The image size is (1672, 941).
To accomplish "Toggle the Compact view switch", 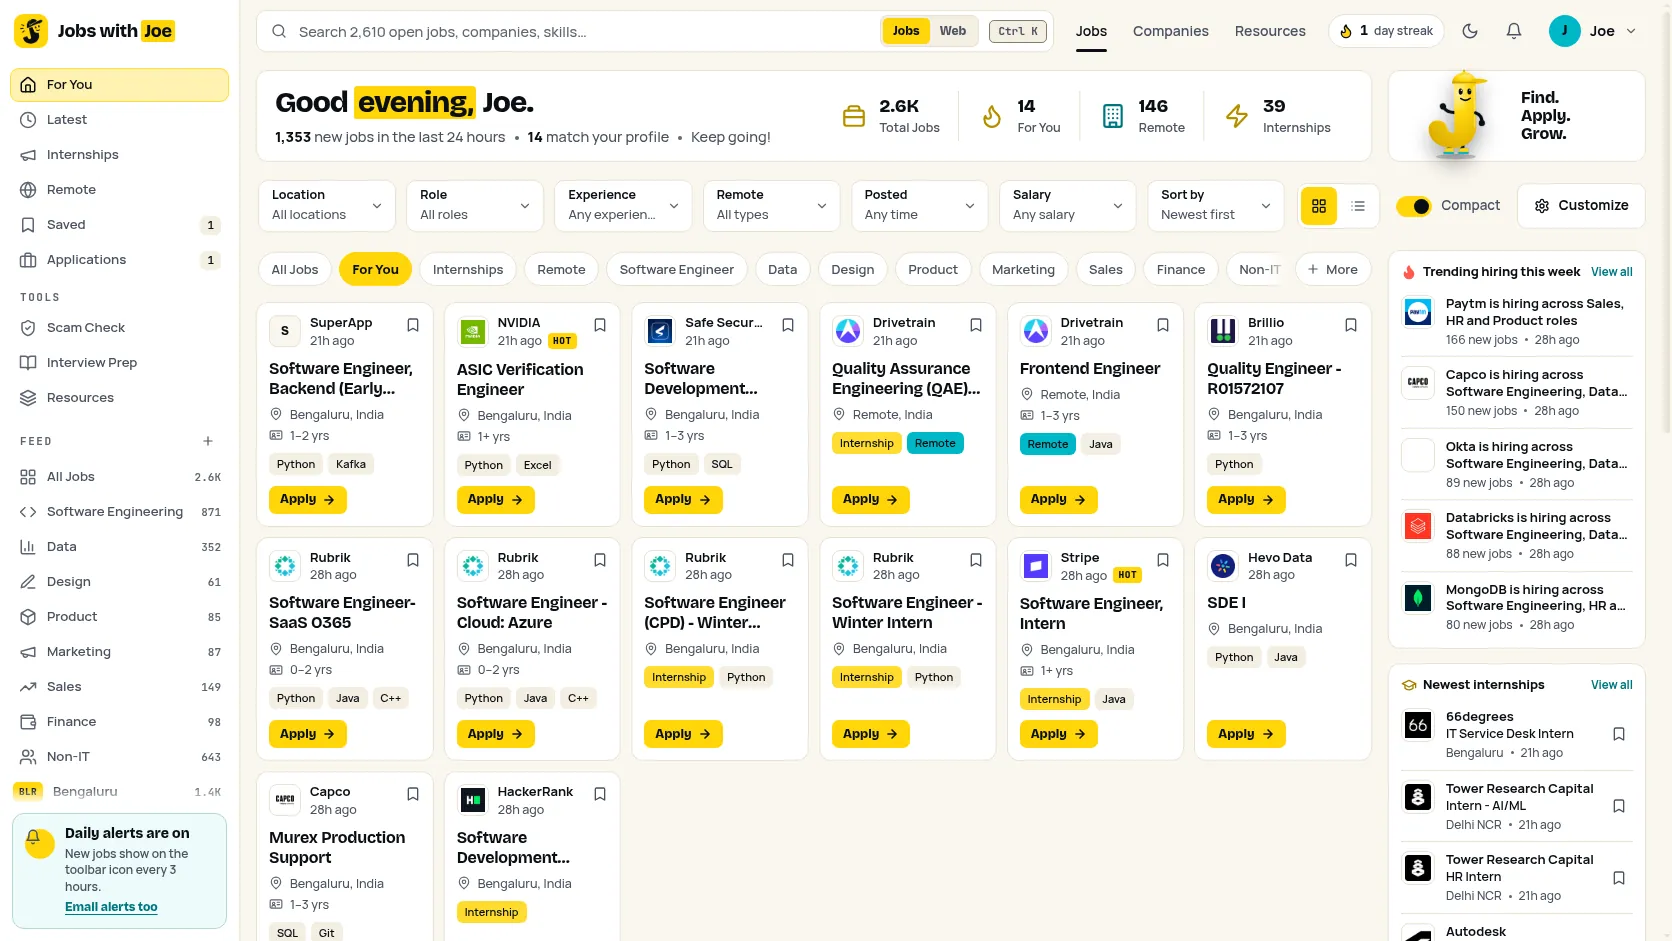I will tap(1414, 206).
